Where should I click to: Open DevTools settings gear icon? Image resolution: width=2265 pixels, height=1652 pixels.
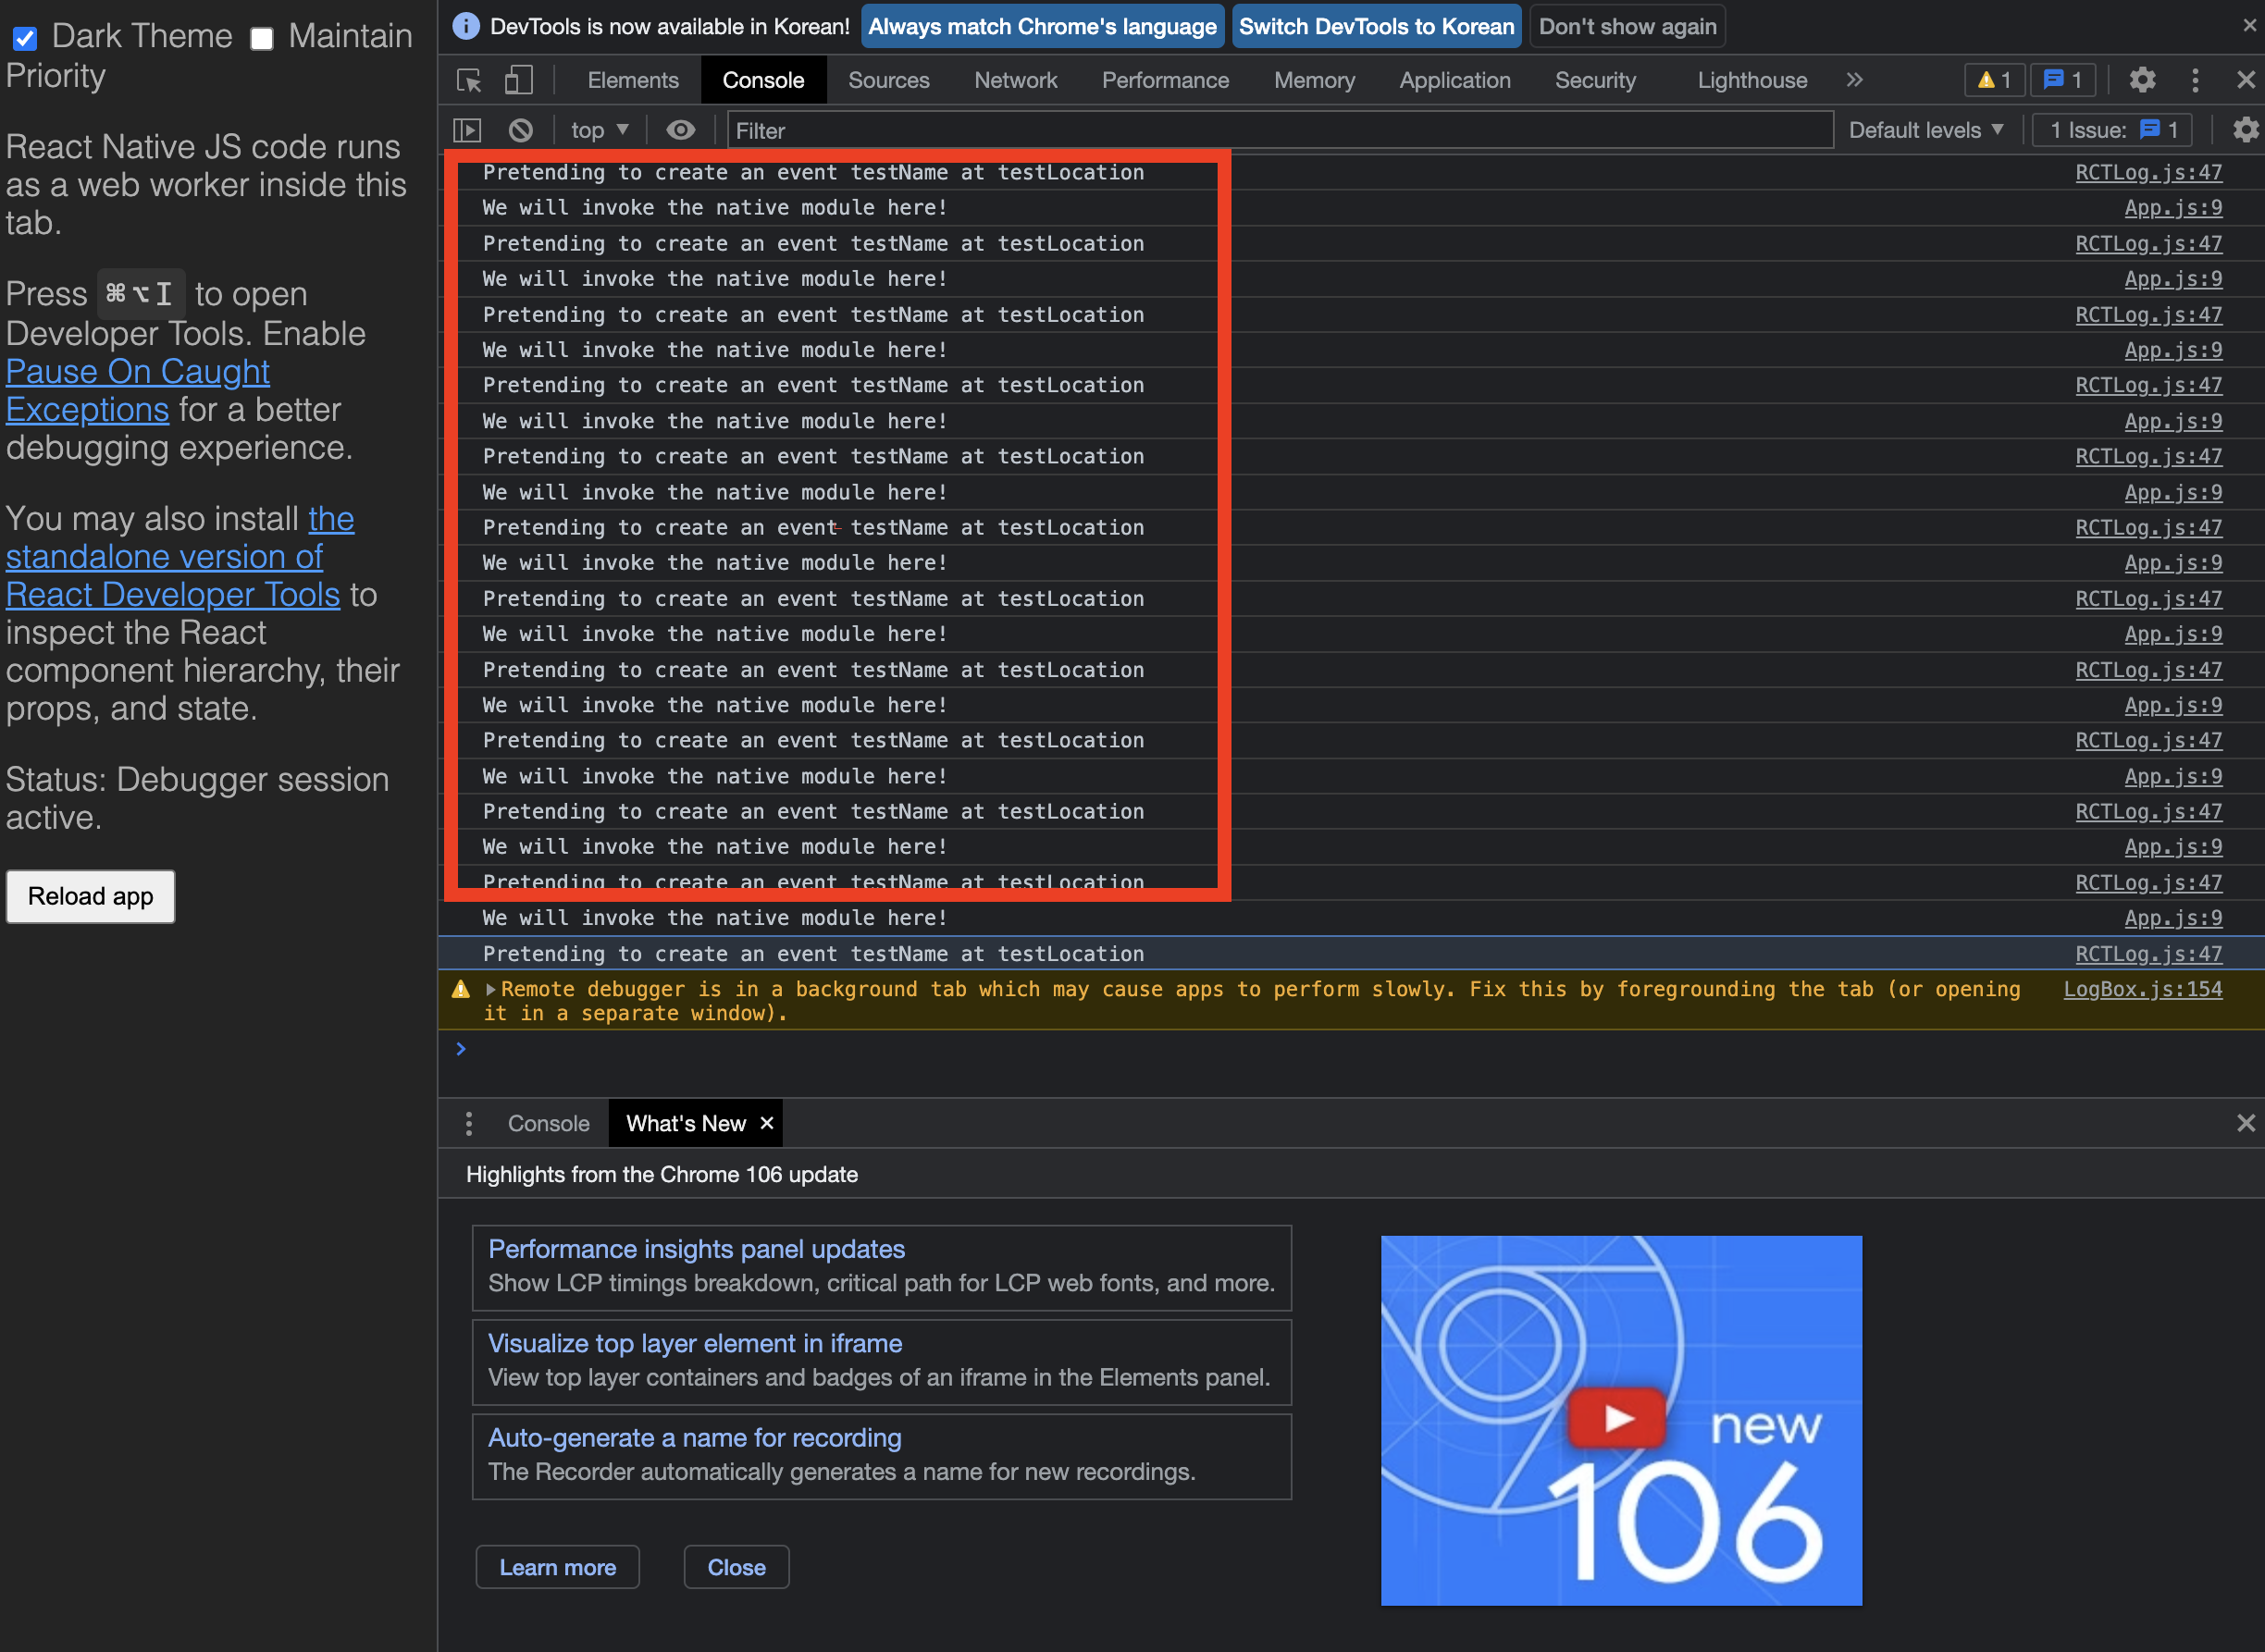click(2141, 80)
